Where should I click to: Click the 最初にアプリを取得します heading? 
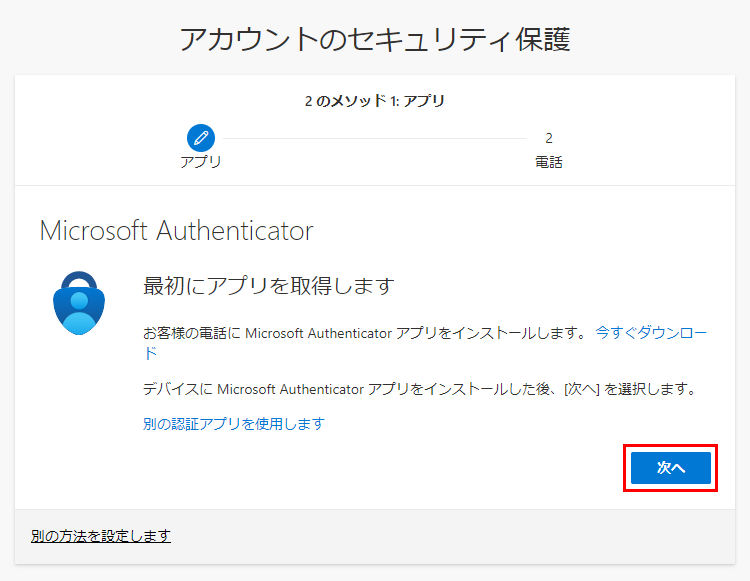point(269,286)
